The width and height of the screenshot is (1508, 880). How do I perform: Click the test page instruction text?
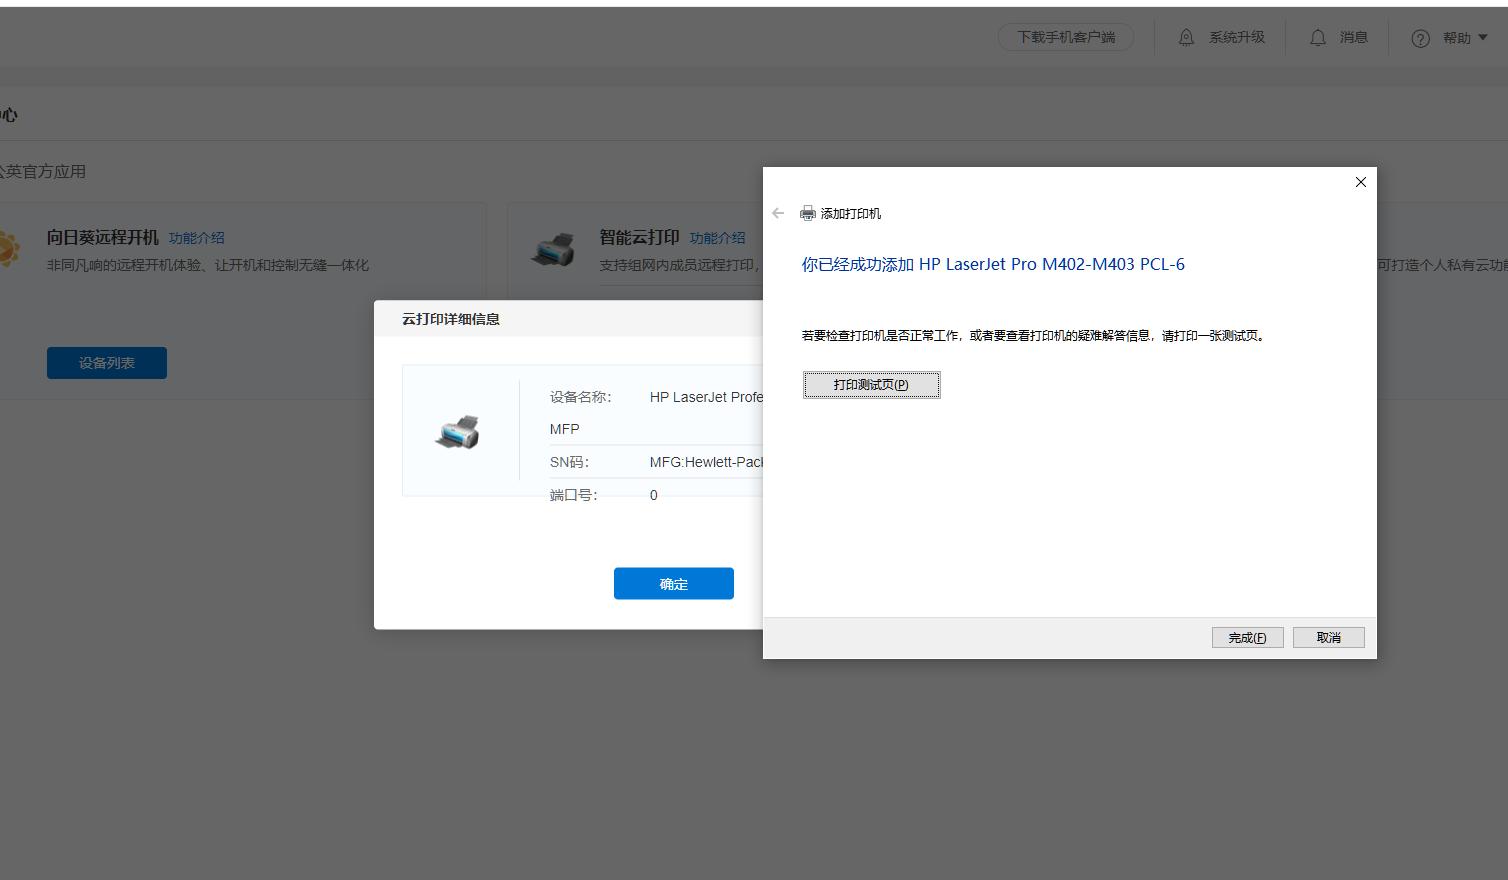1034,336
